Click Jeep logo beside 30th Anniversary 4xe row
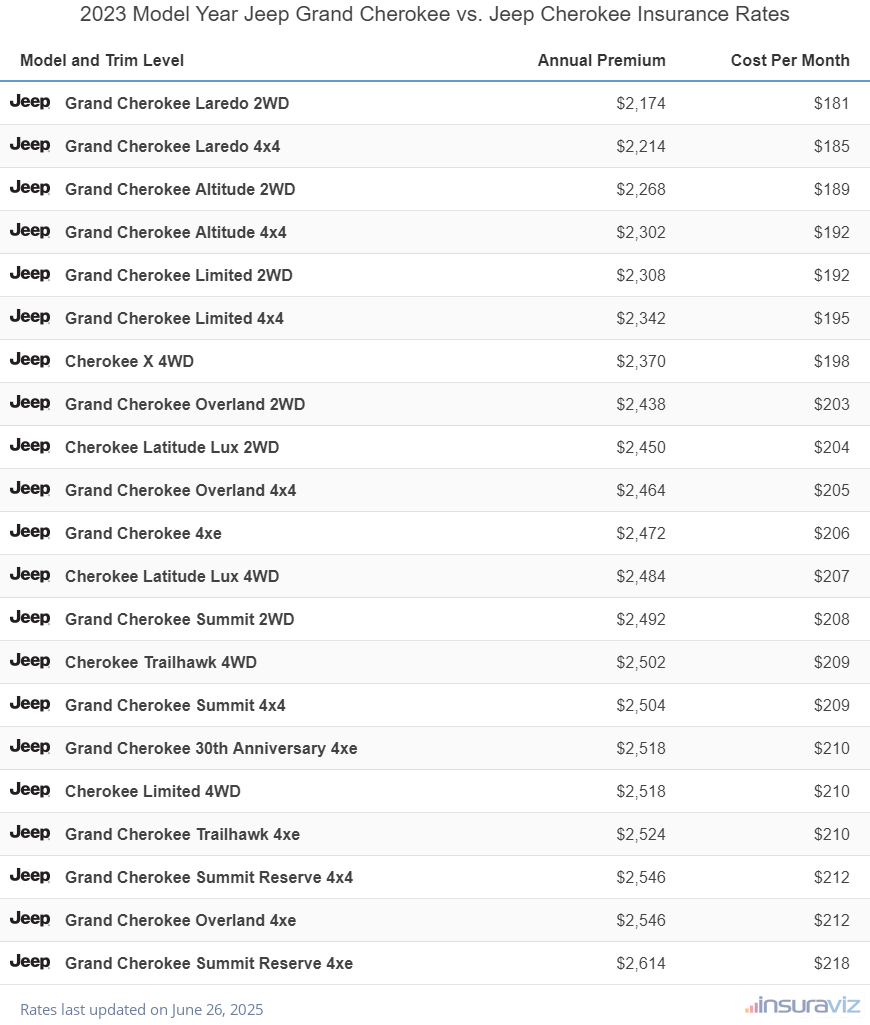Viewport: 870px width, 1025px height. point(30,747)
